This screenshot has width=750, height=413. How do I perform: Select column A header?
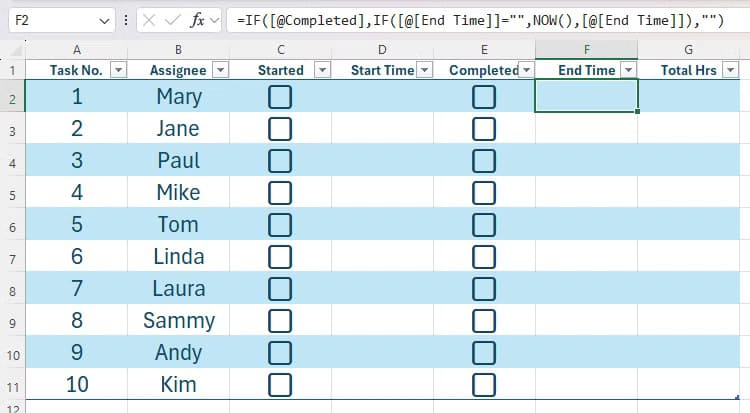click(77, 50)
